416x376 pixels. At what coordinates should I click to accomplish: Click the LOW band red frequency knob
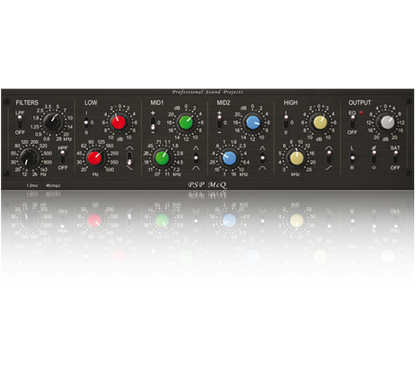point(95,158)
